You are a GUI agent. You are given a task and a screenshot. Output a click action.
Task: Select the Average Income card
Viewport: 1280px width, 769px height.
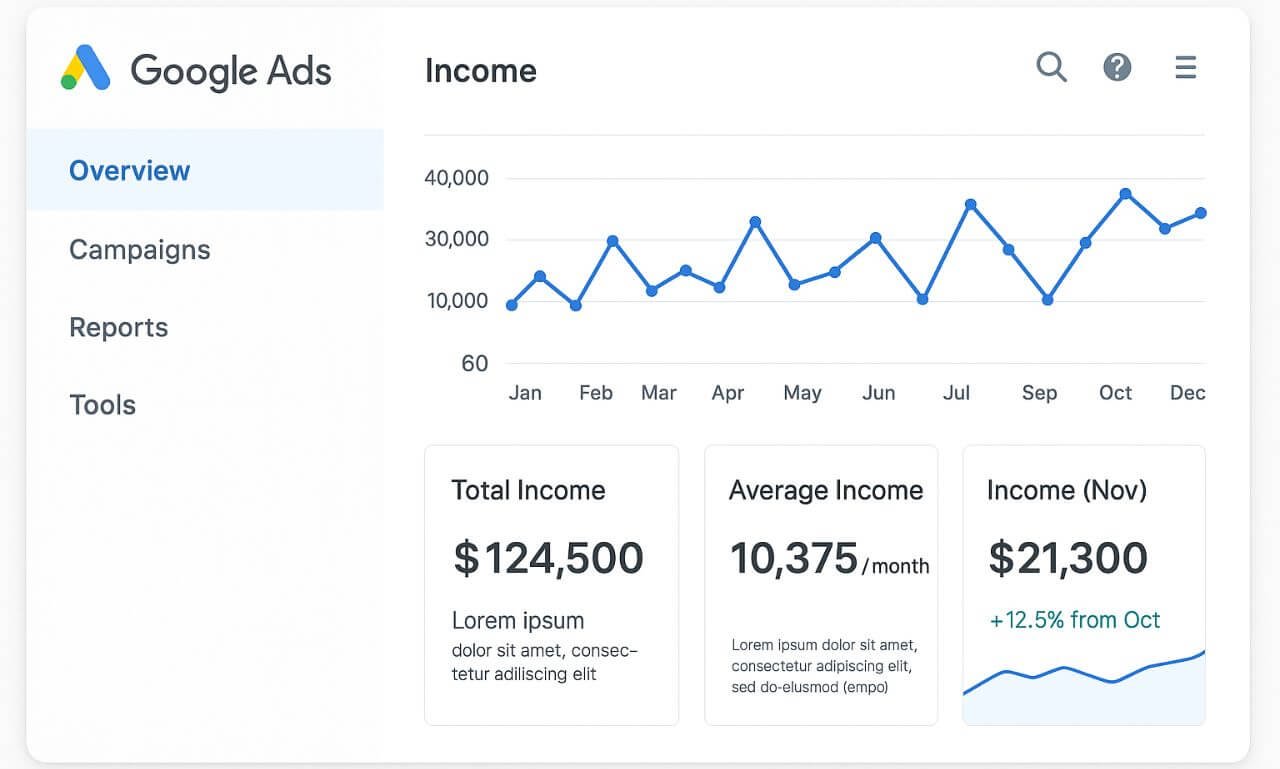pos(821,585)
